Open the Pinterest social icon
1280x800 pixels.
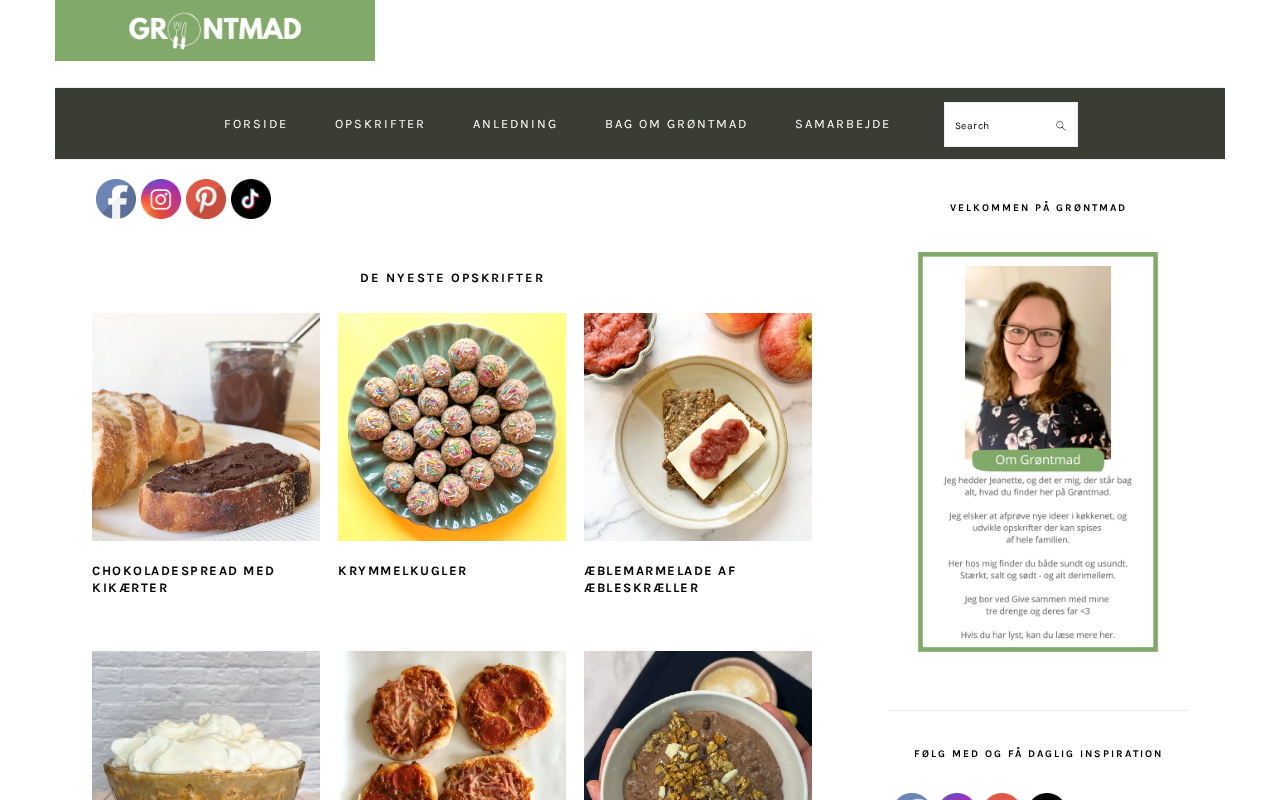click(x=206, y=199)
